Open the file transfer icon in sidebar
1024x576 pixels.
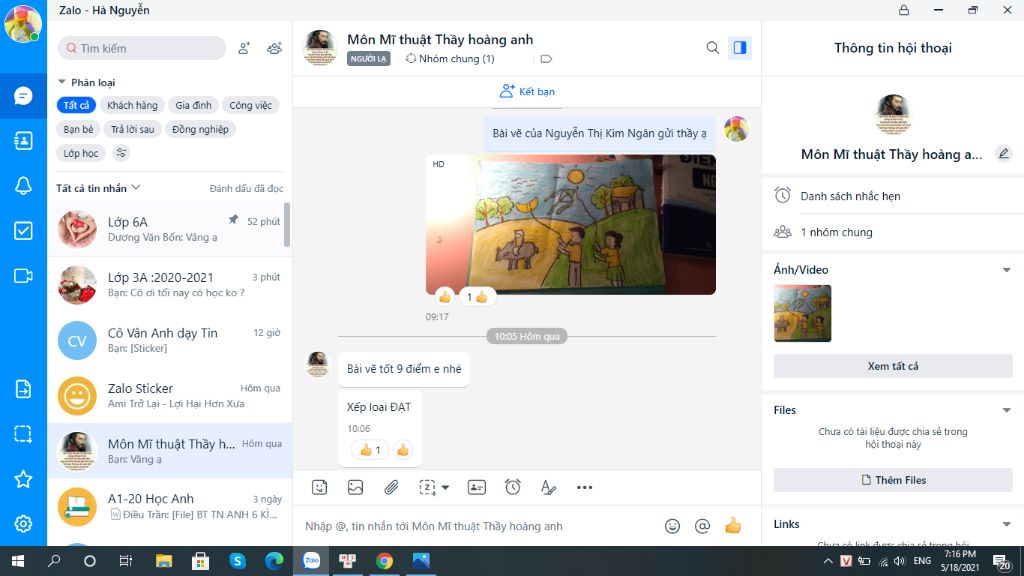tap(23, 389)
